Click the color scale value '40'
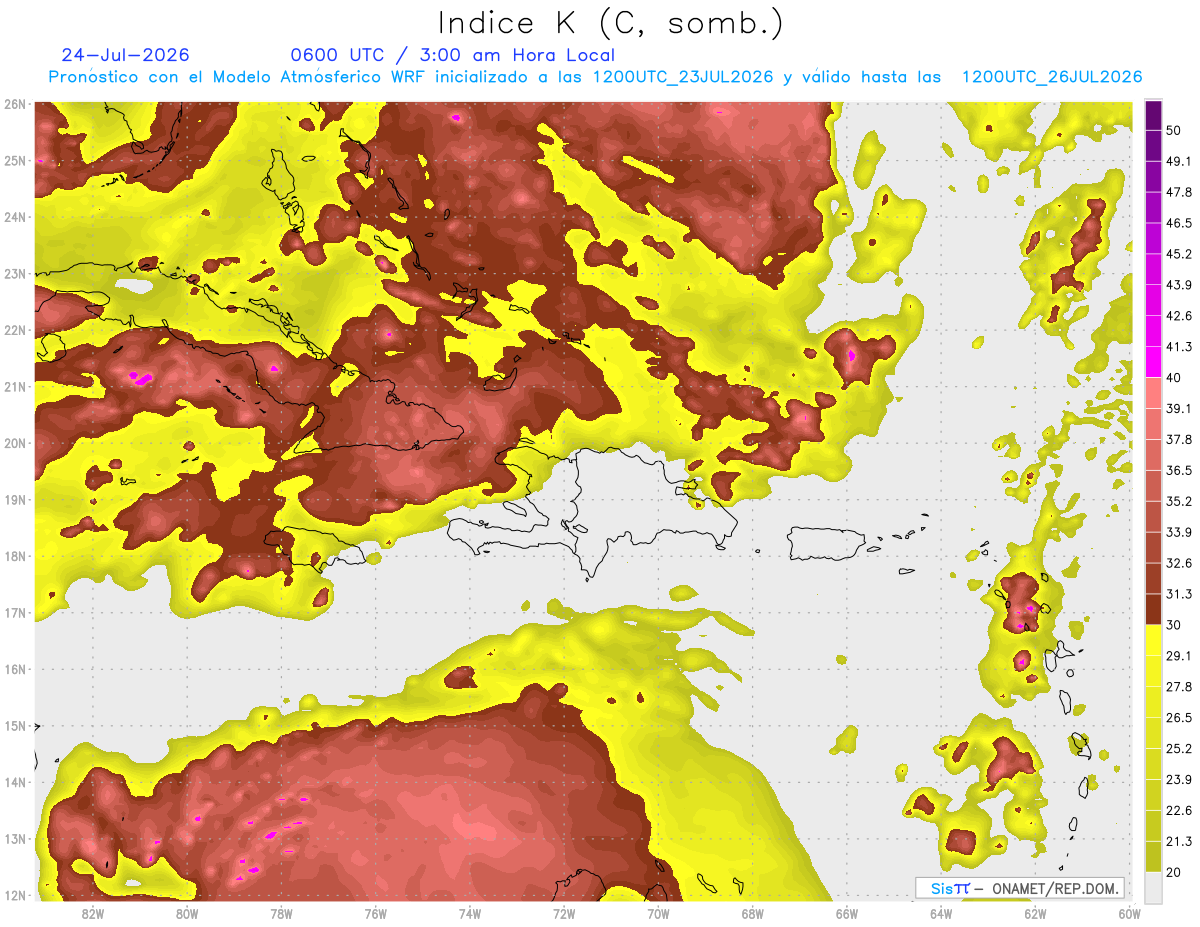 1174,377
